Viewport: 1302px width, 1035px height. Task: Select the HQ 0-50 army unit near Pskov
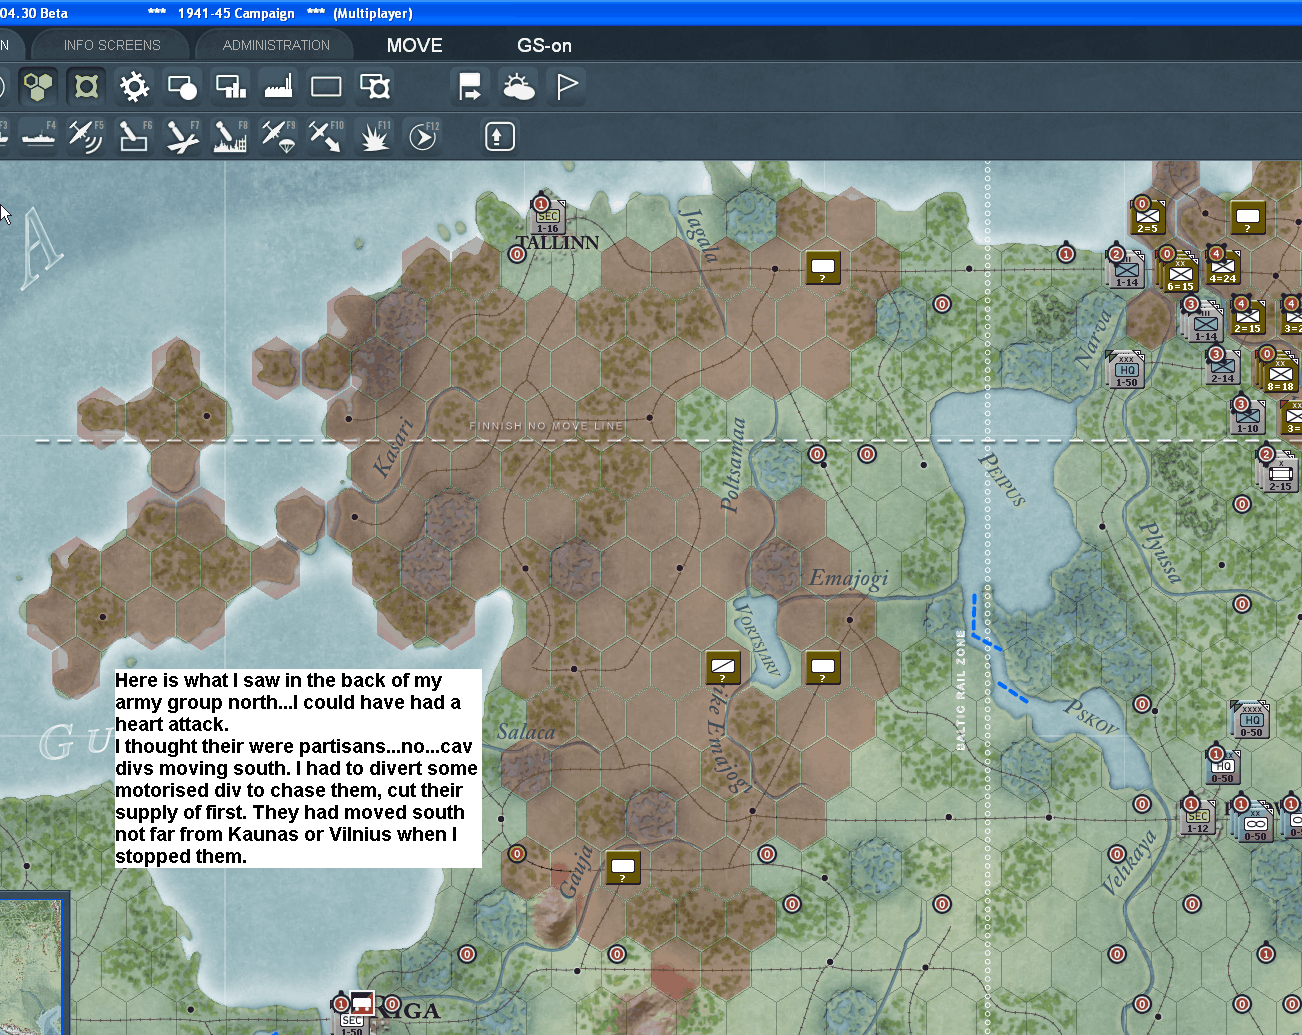pos(1251,720)
